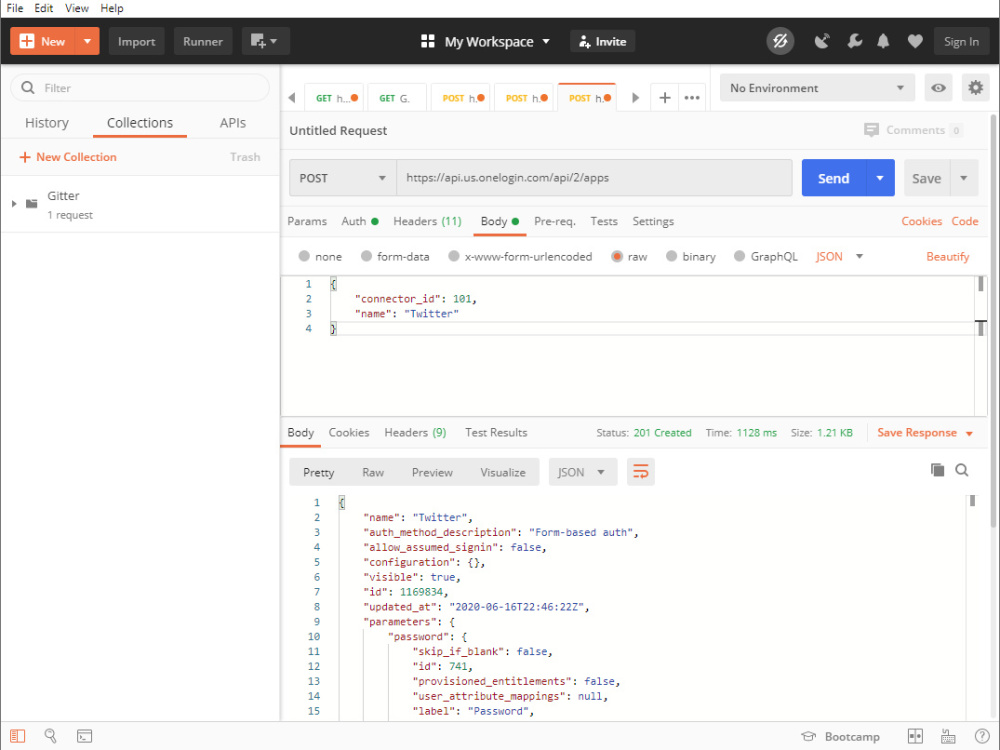Switch response view to Visualize
This screenshot has width=1000, height=750.
coord(503,473)
